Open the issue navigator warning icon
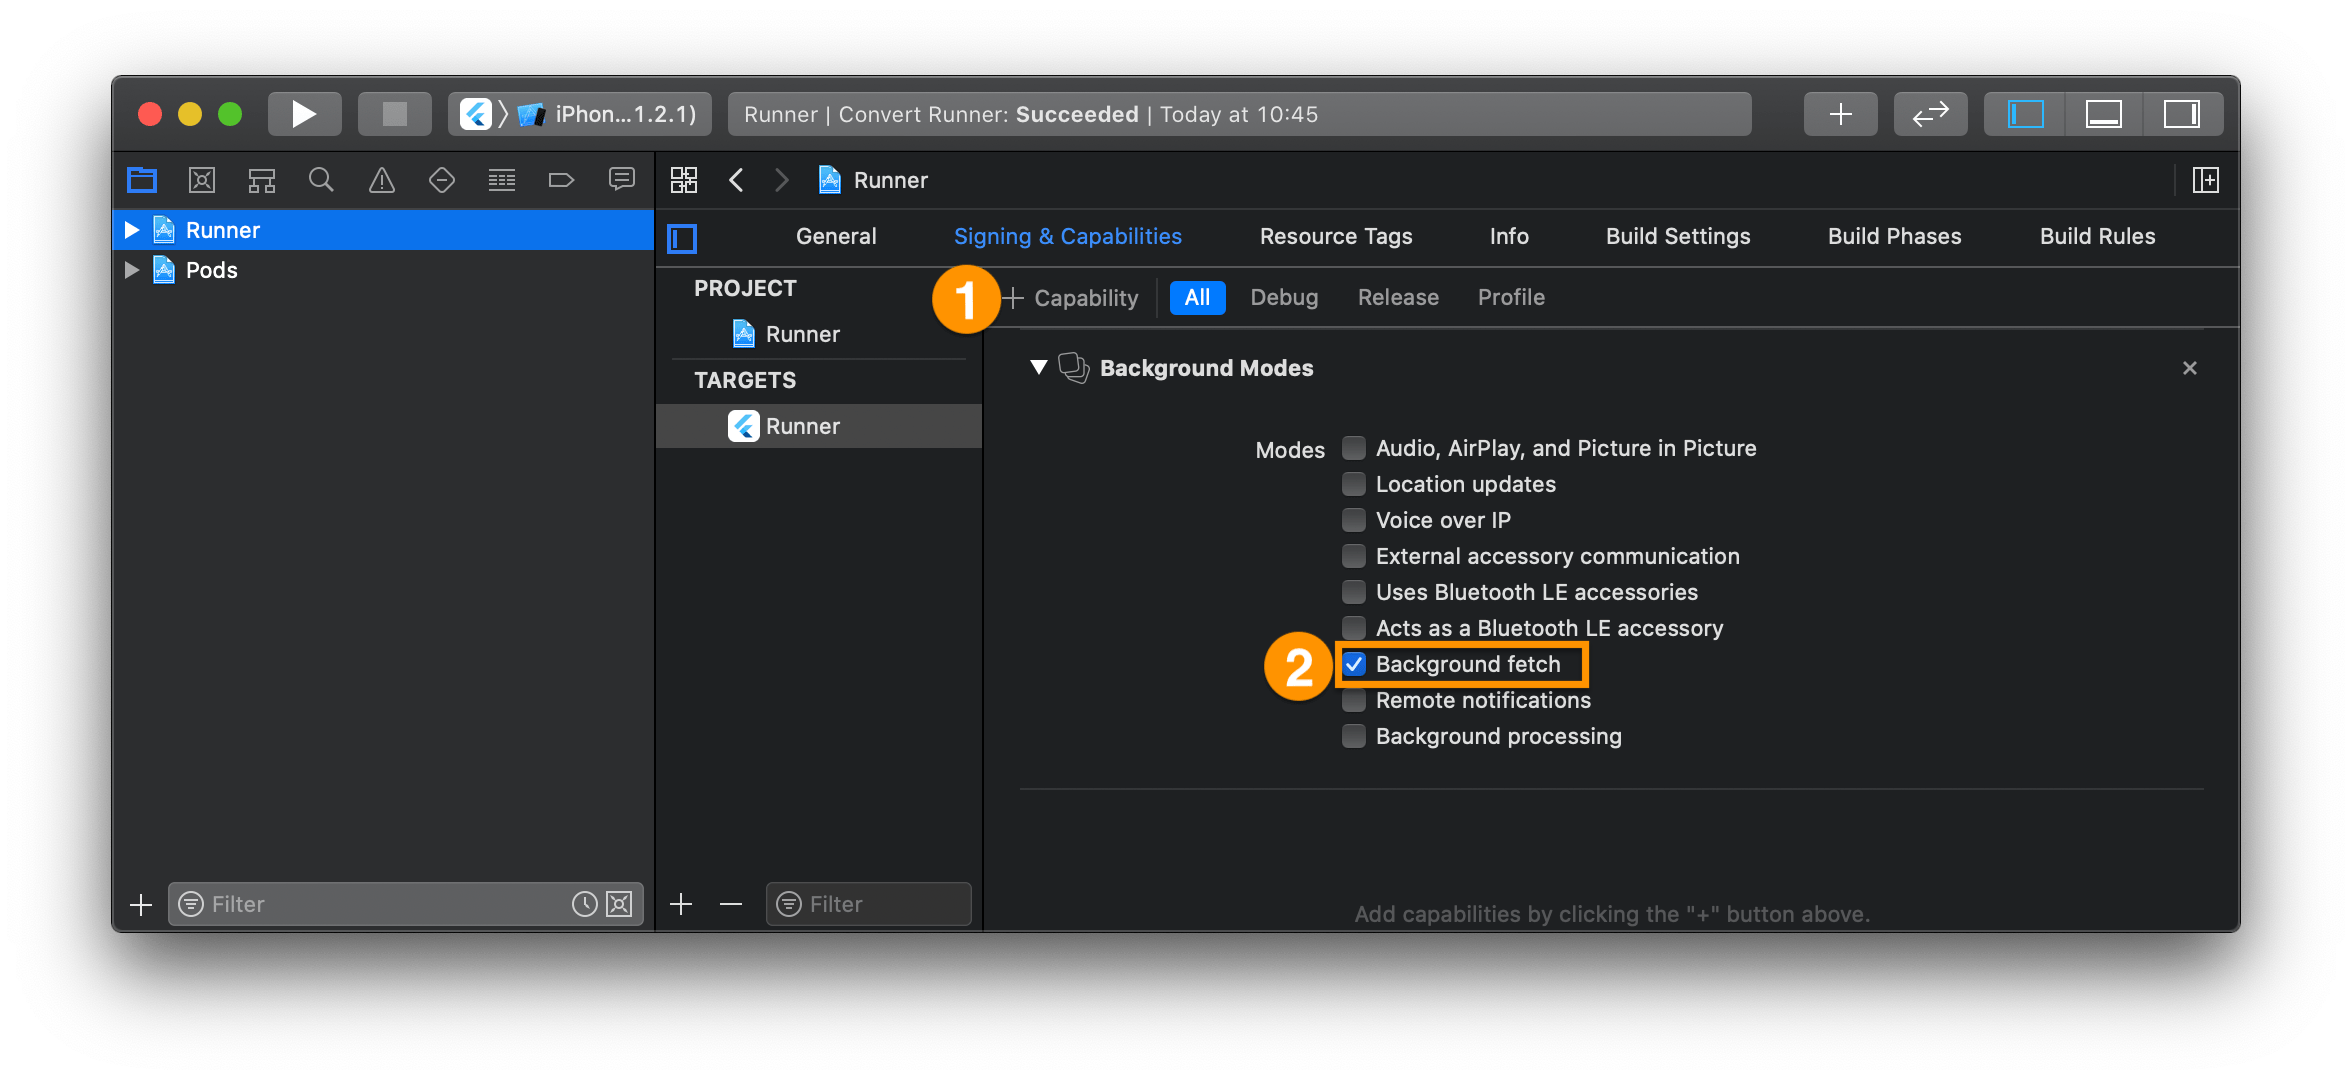 click(381, 180)
